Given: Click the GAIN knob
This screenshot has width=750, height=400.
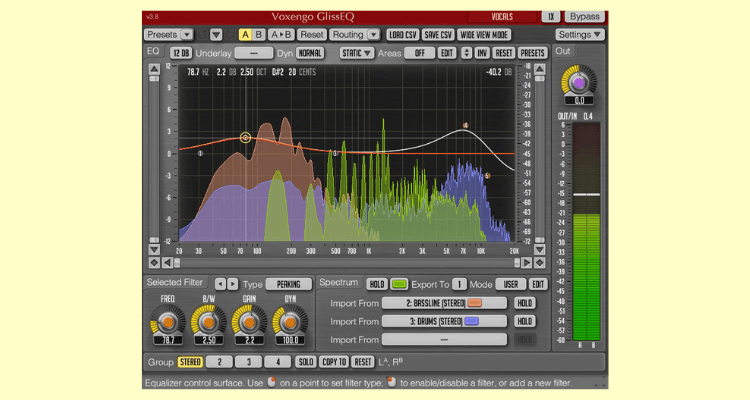Looking at the screenshot, I should point(249,323).
